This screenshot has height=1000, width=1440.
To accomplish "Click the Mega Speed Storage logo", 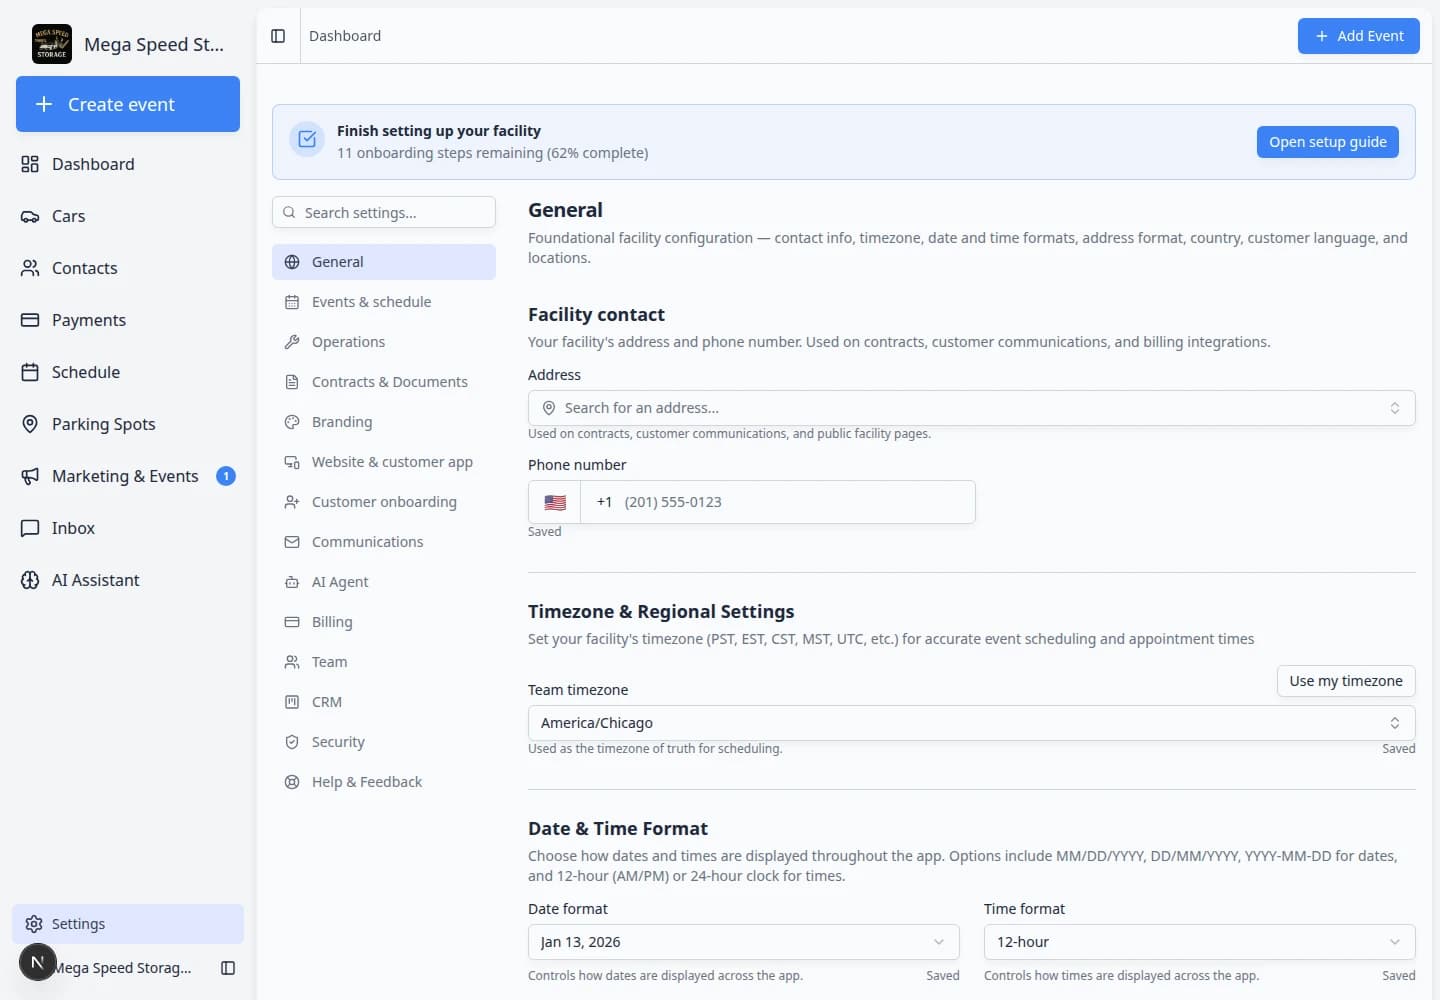I will coord(52,44).
